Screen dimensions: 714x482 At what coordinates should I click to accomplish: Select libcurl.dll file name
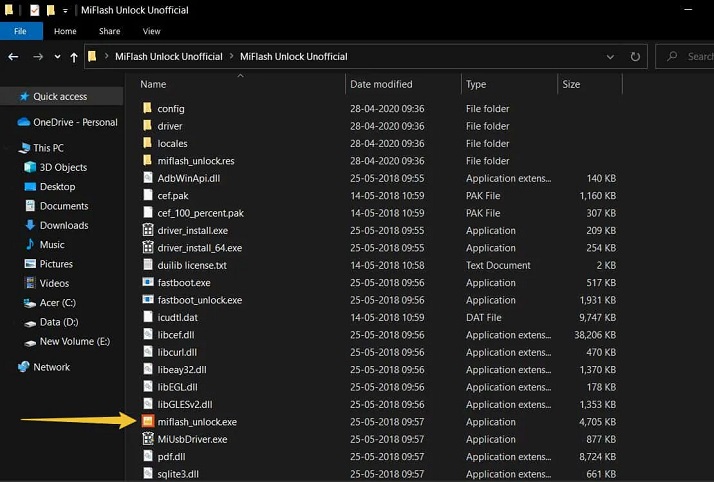tap(177, 352)
